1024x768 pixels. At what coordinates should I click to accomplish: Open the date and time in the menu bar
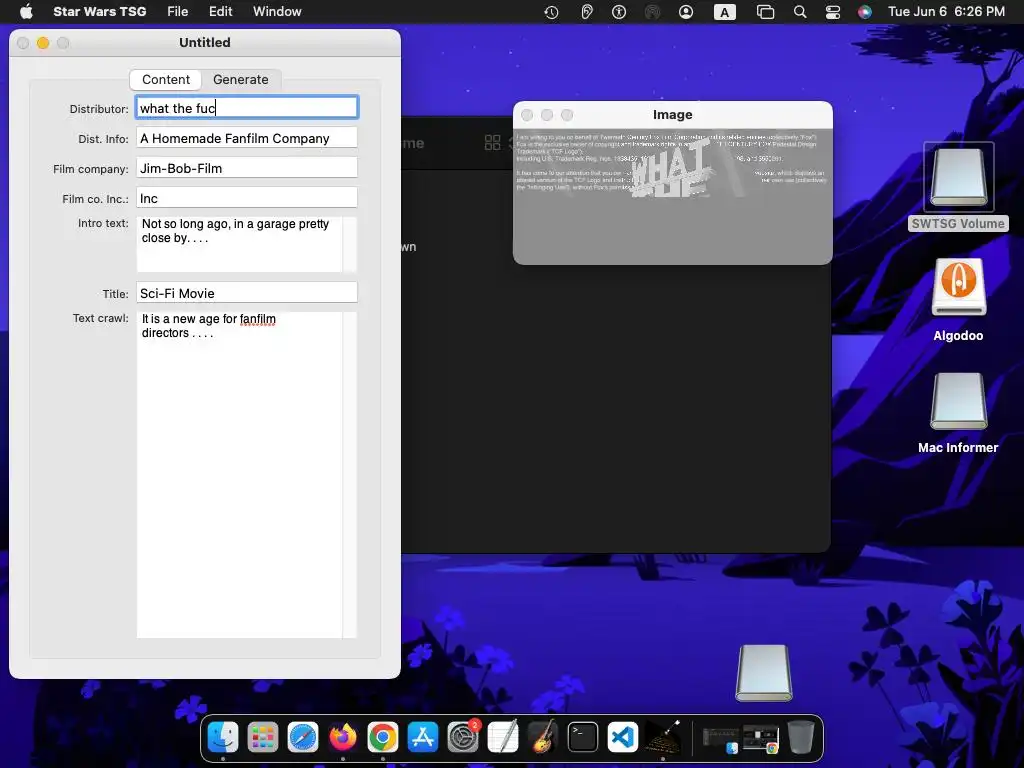tap(946, 12)
